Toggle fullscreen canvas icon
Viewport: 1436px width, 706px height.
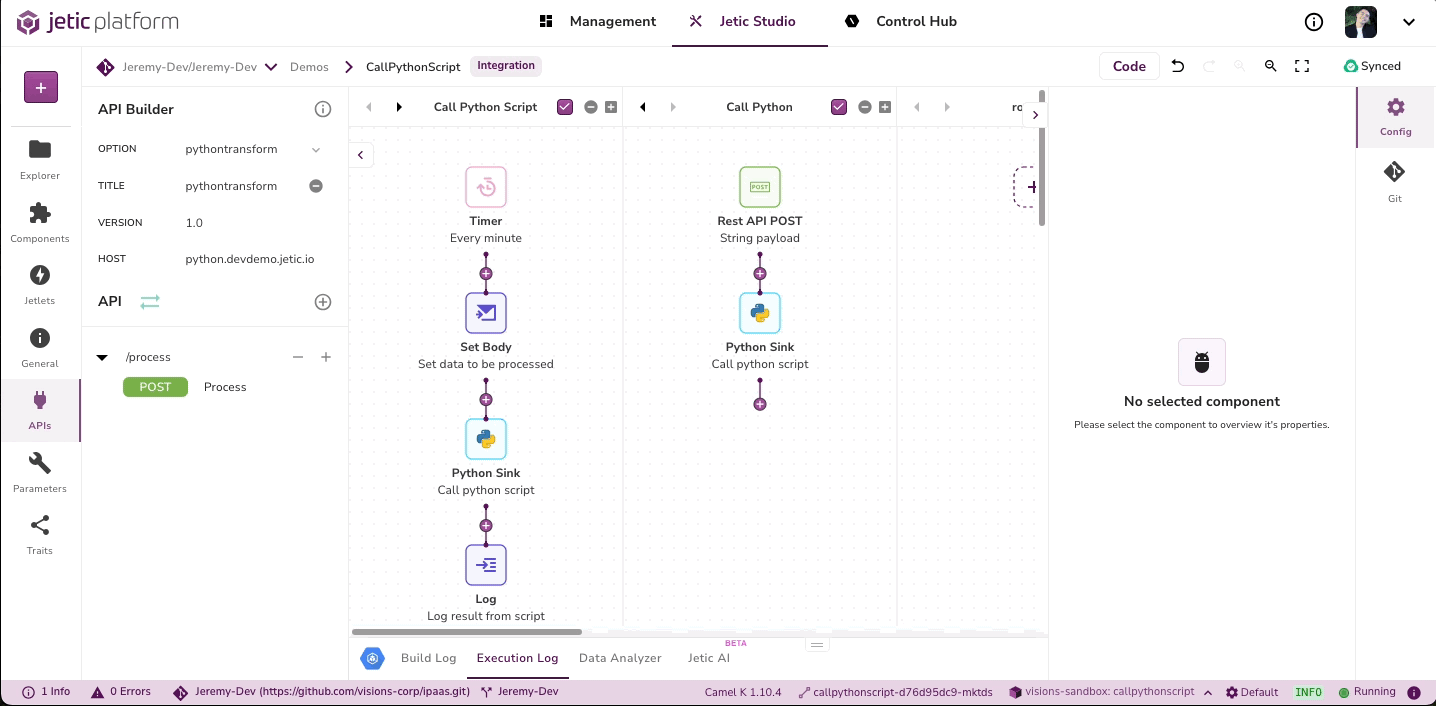(1302, 66)
